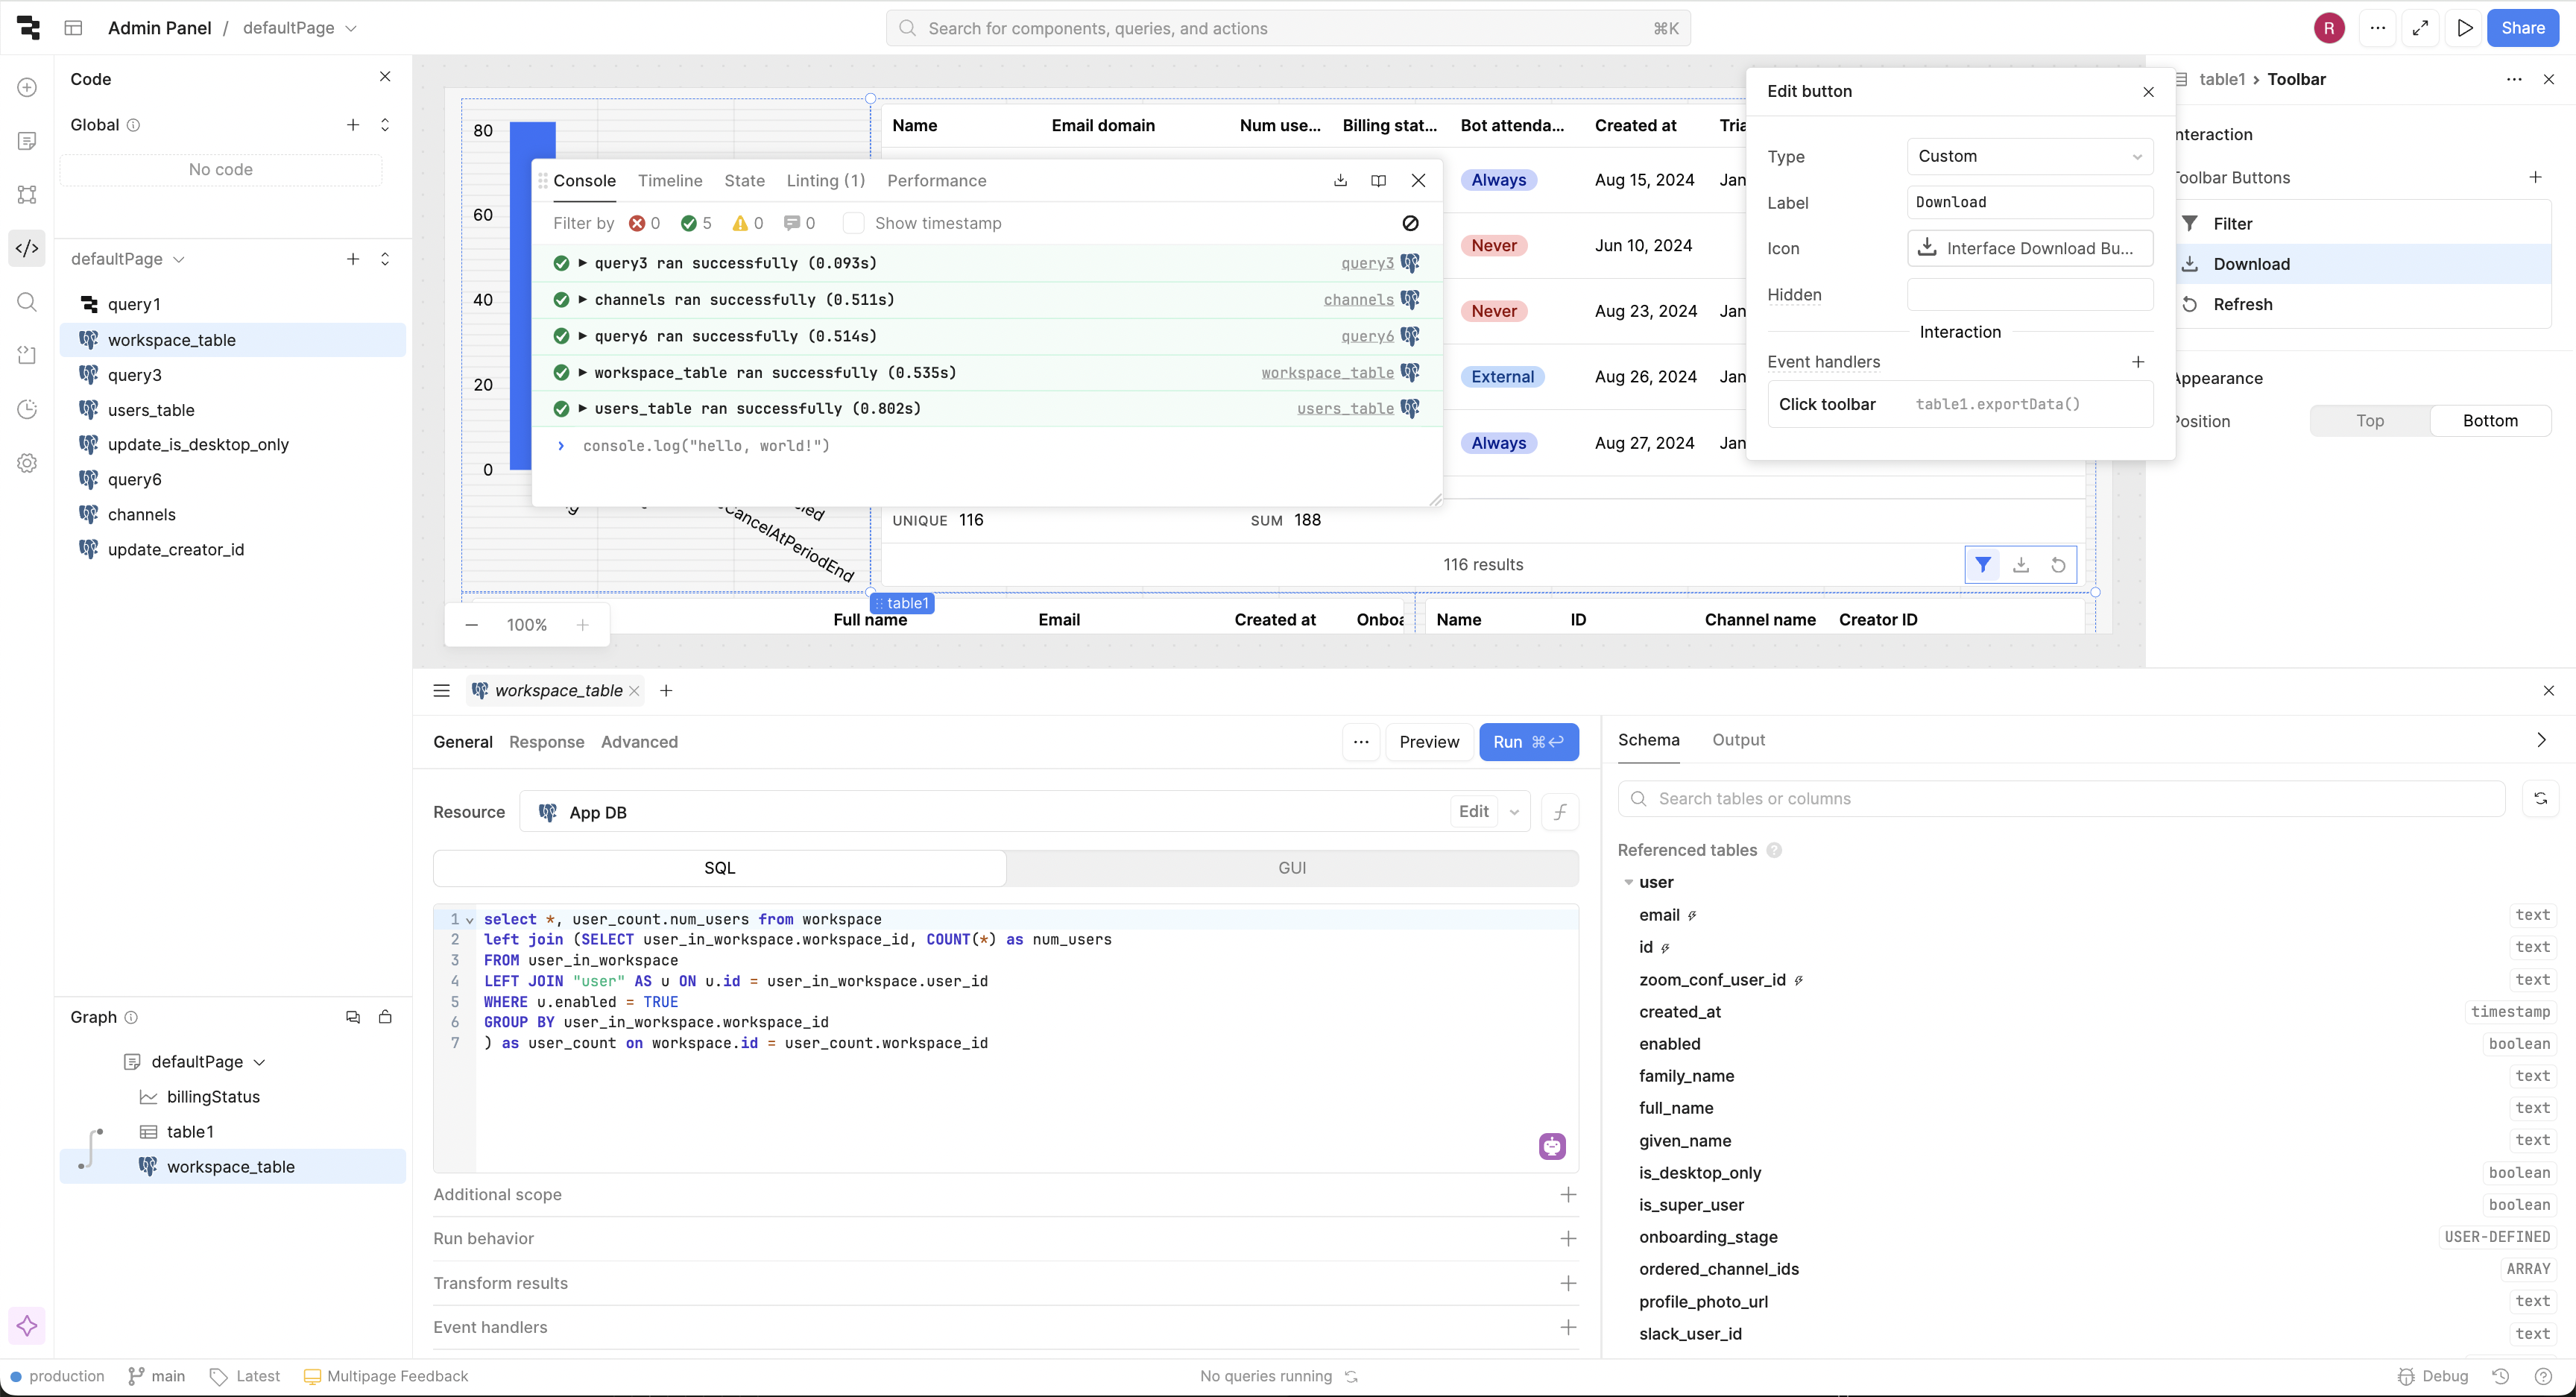Open the search panel in the left sidebar
Image resolution: width=2576 pixels, height=1397 pixels.
pyautogui.click(x=27, y=302)
